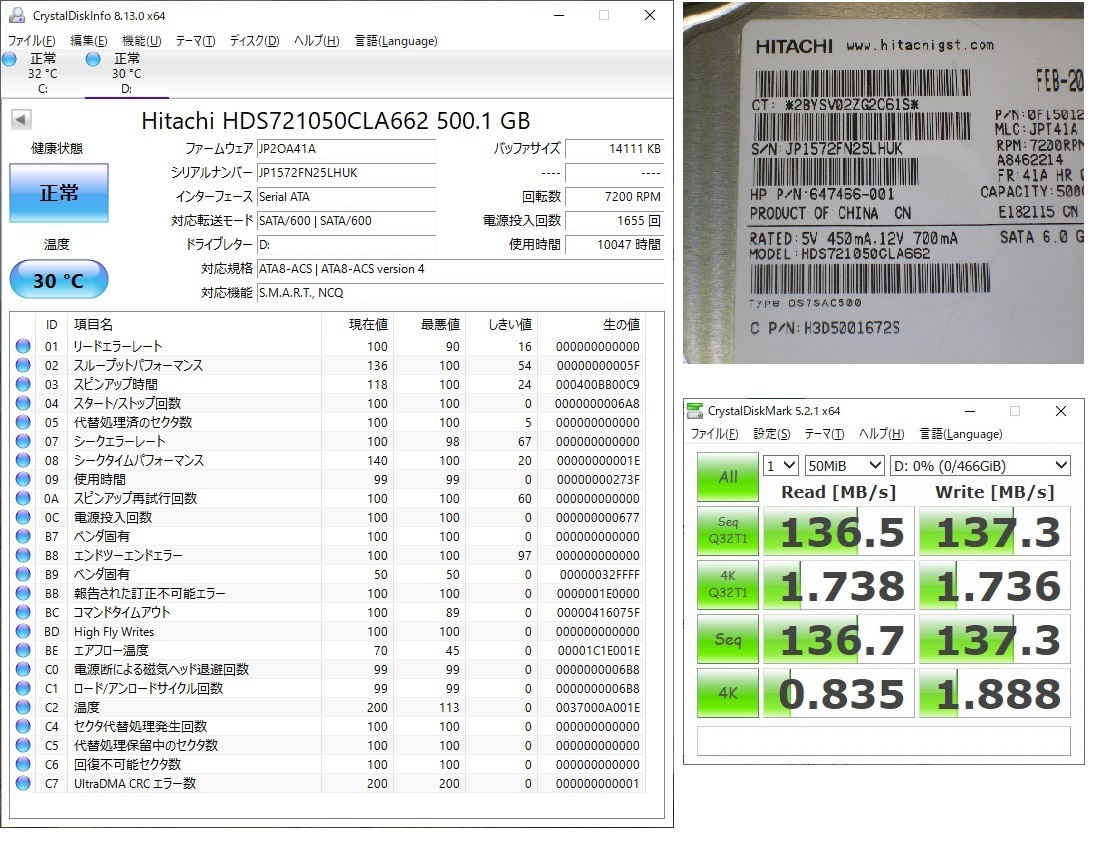Click the 30 °C temperature button
1095x868 pixels.
click(59, 280)
